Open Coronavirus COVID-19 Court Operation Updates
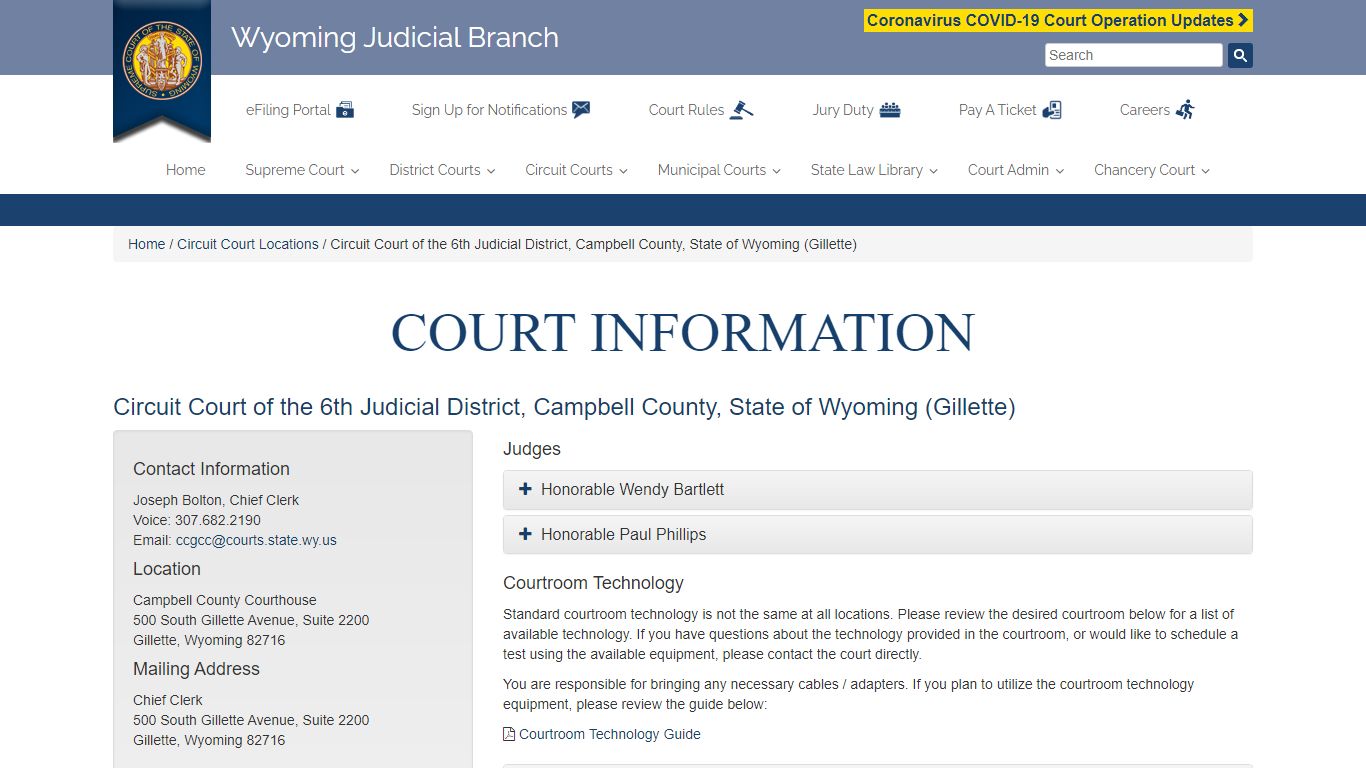The width and height of the screenshot is (1366, 768). (1058, 20)
